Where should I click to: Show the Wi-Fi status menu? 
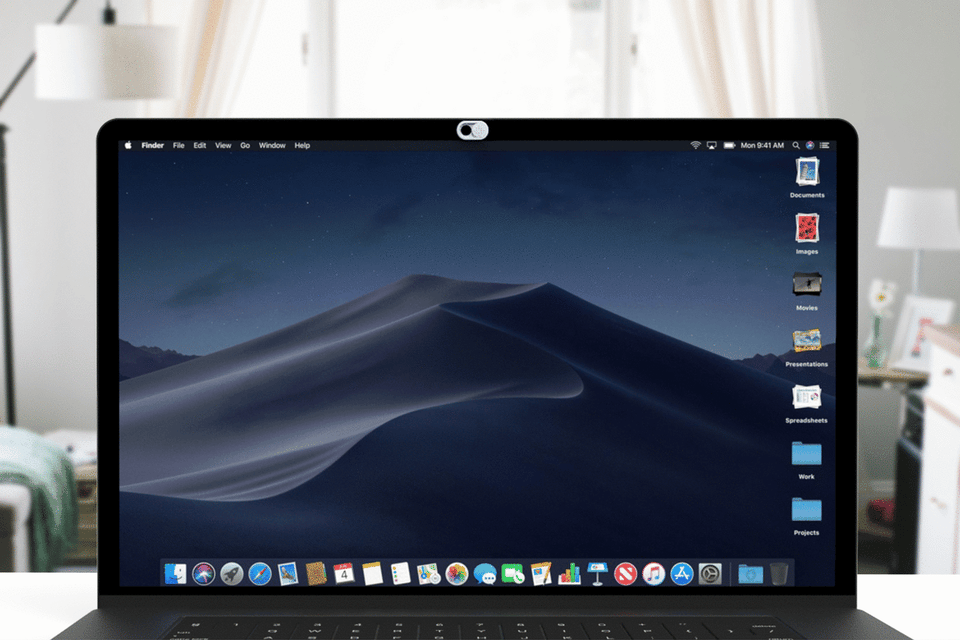coord(696,145)
